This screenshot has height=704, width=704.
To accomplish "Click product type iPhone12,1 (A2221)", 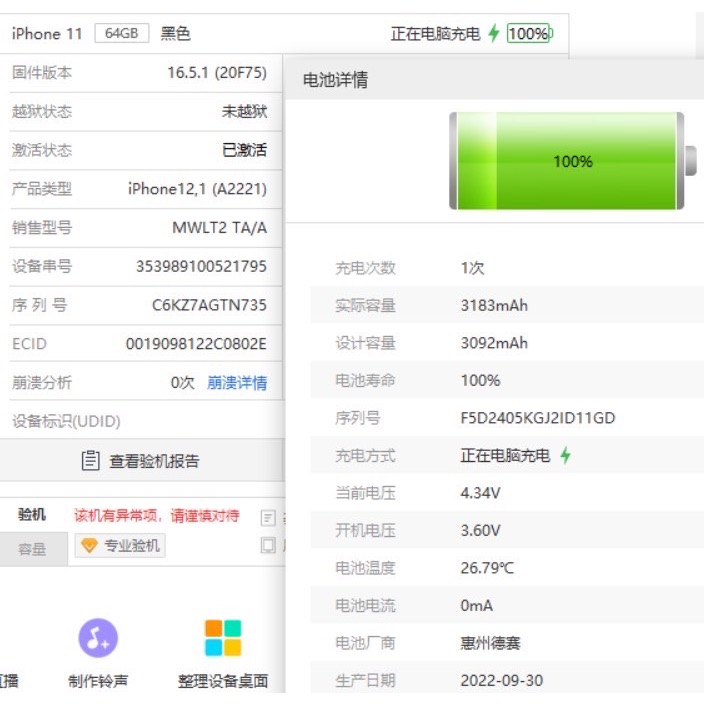I will (x=198, y=189).
